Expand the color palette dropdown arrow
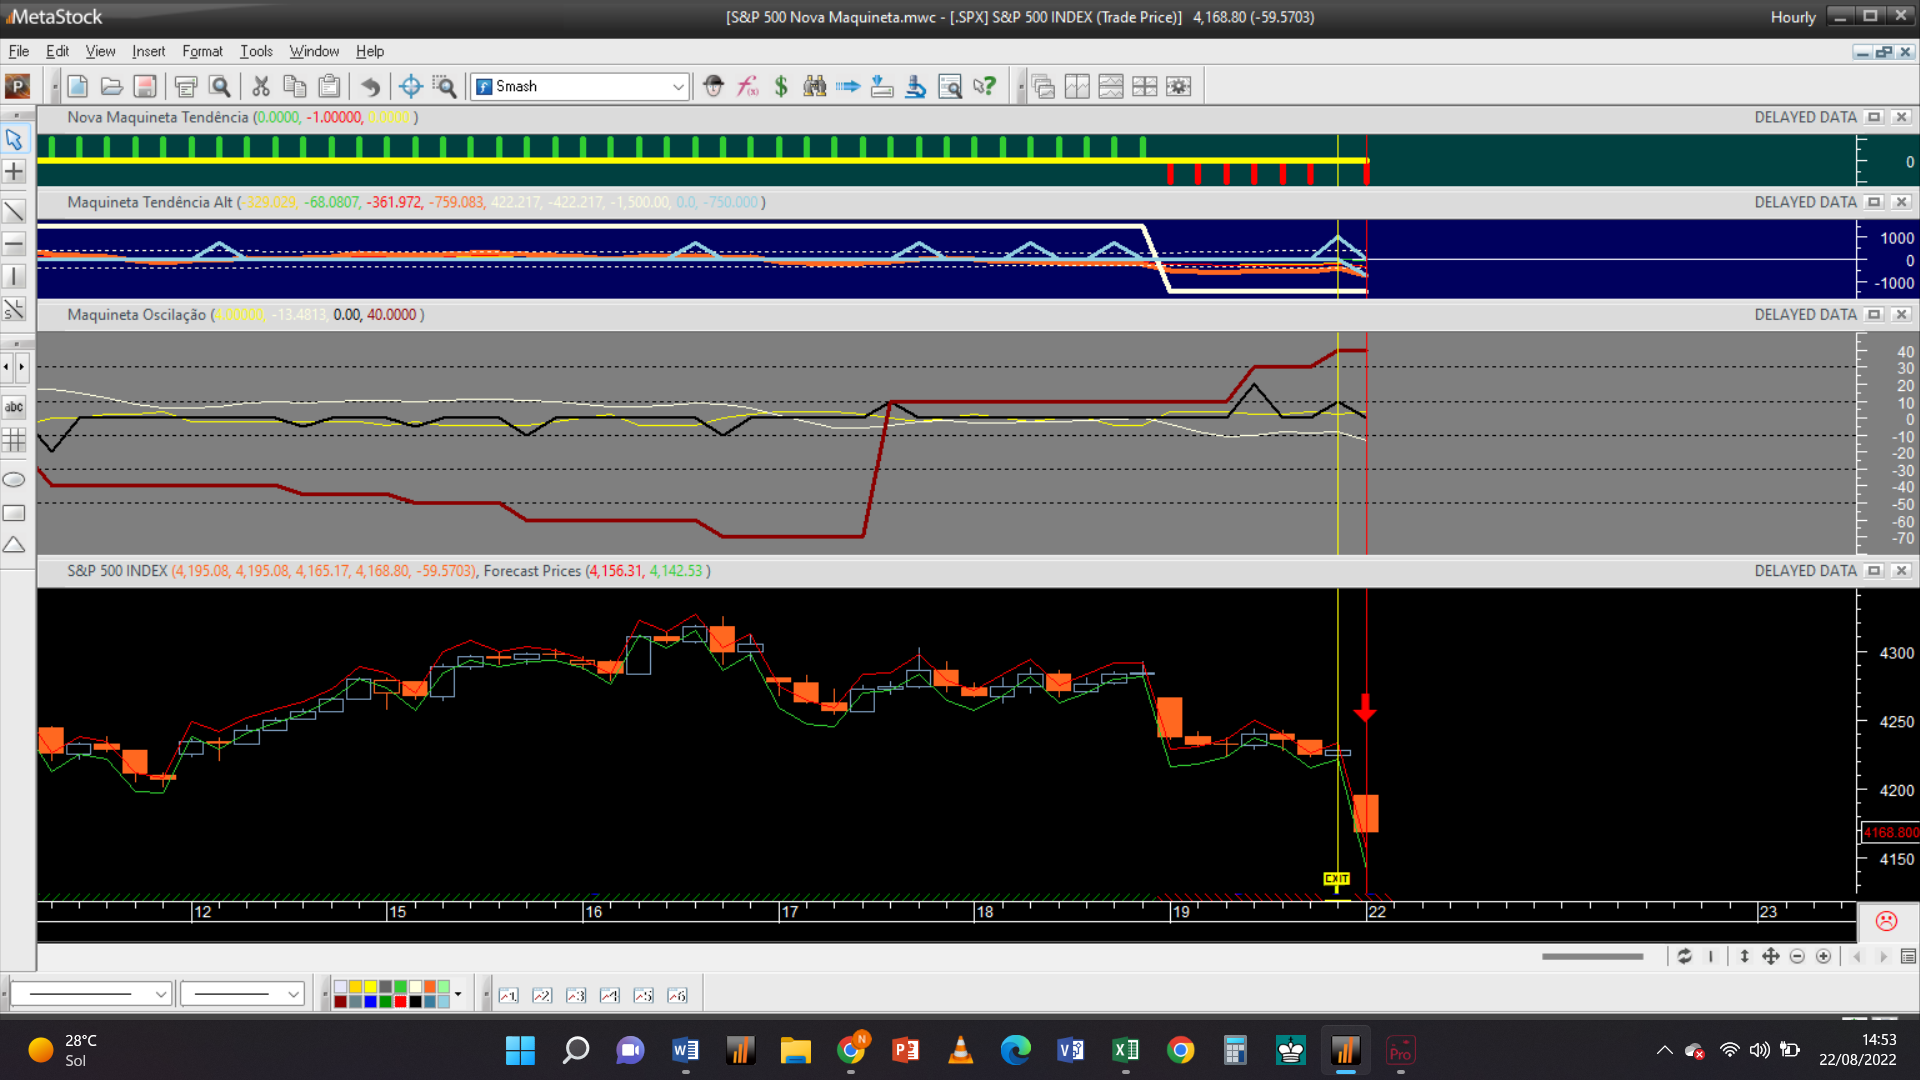The width and height of the screenshot is (1920, 1080). pos(458,994)
